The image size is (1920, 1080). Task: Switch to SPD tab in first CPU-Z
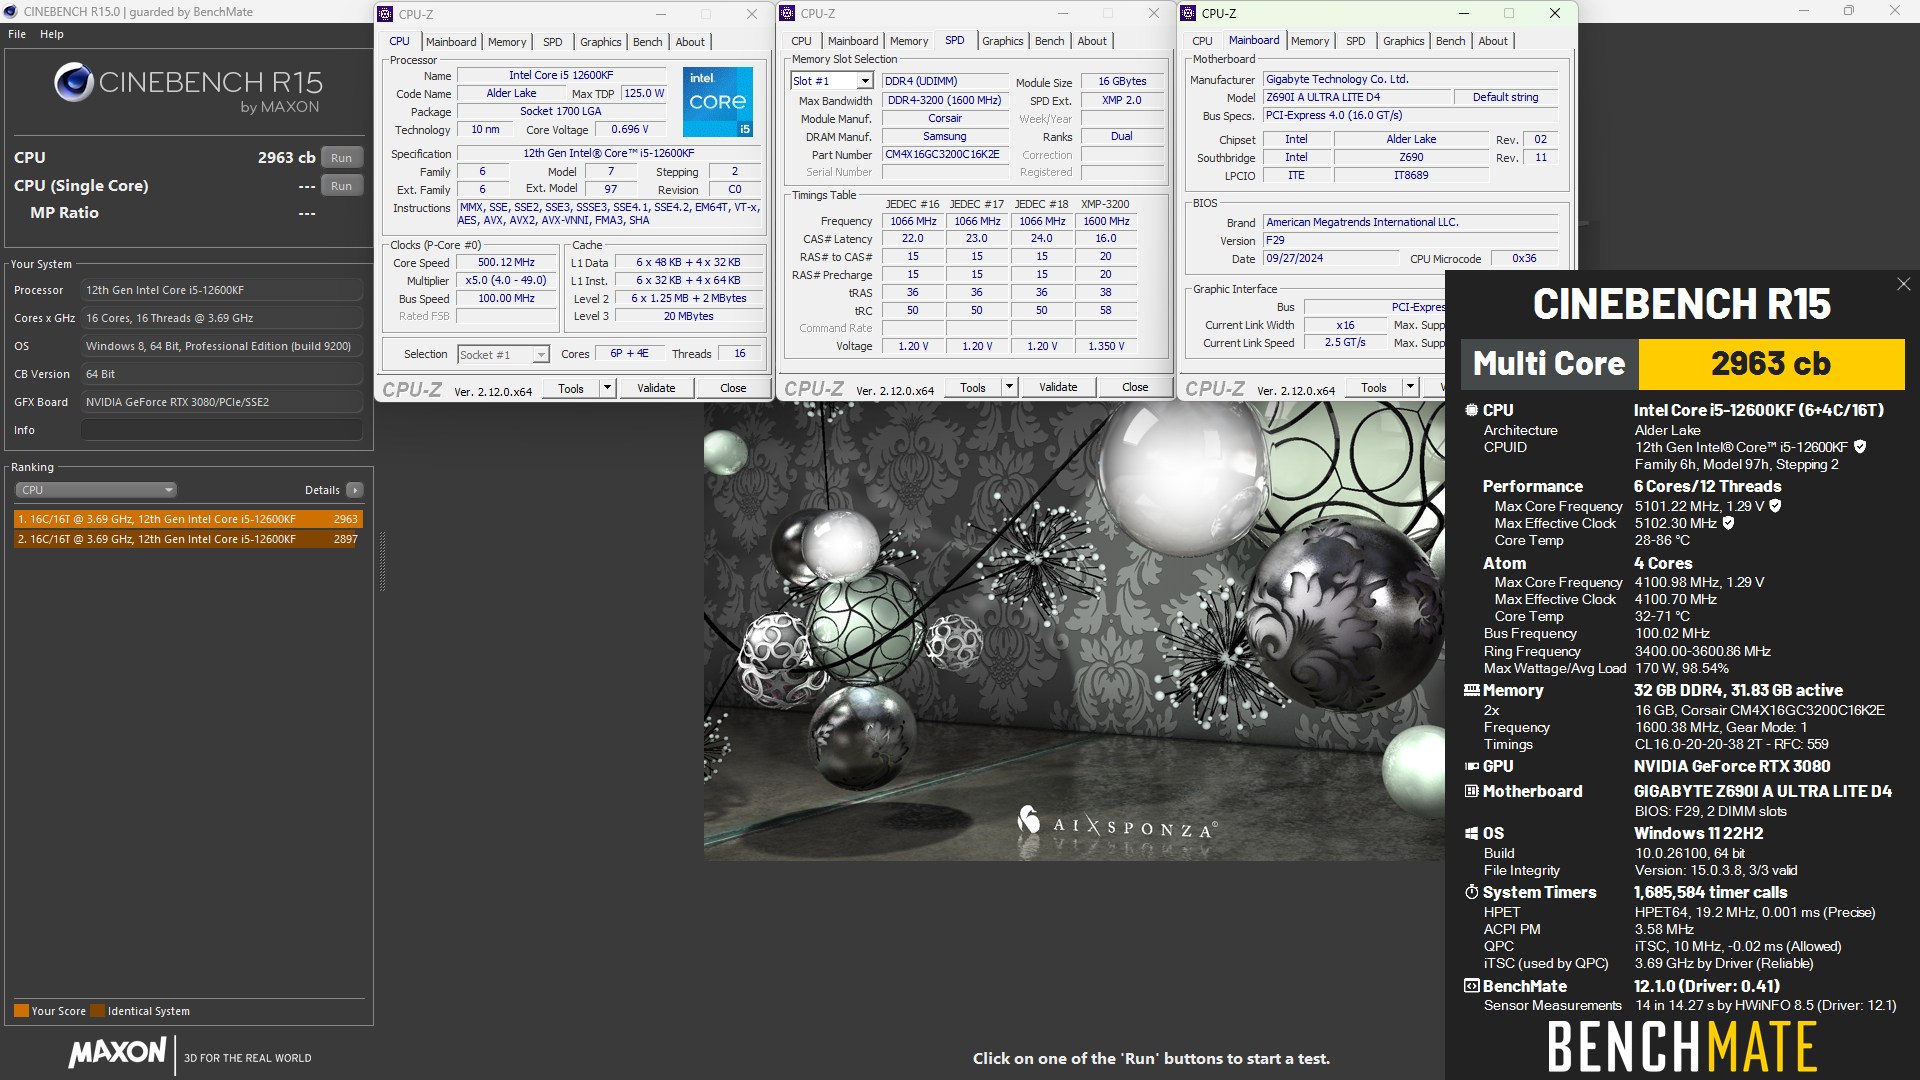[552, 42]
